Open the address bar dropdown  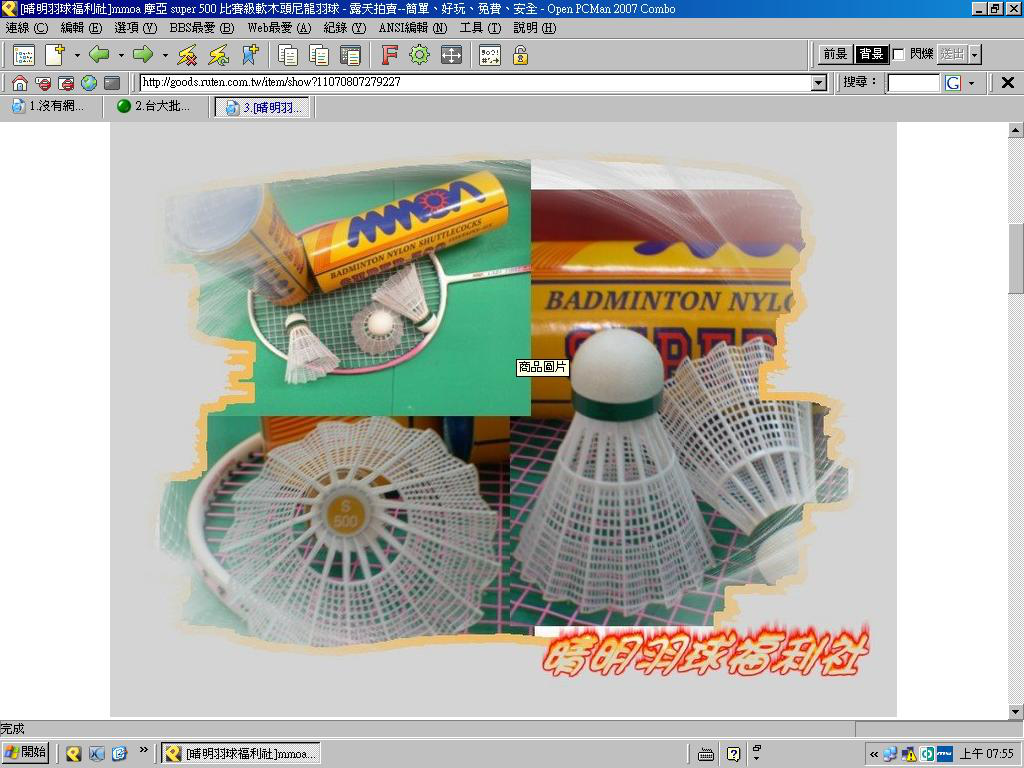pyautogui.click(x=819, y=83)
